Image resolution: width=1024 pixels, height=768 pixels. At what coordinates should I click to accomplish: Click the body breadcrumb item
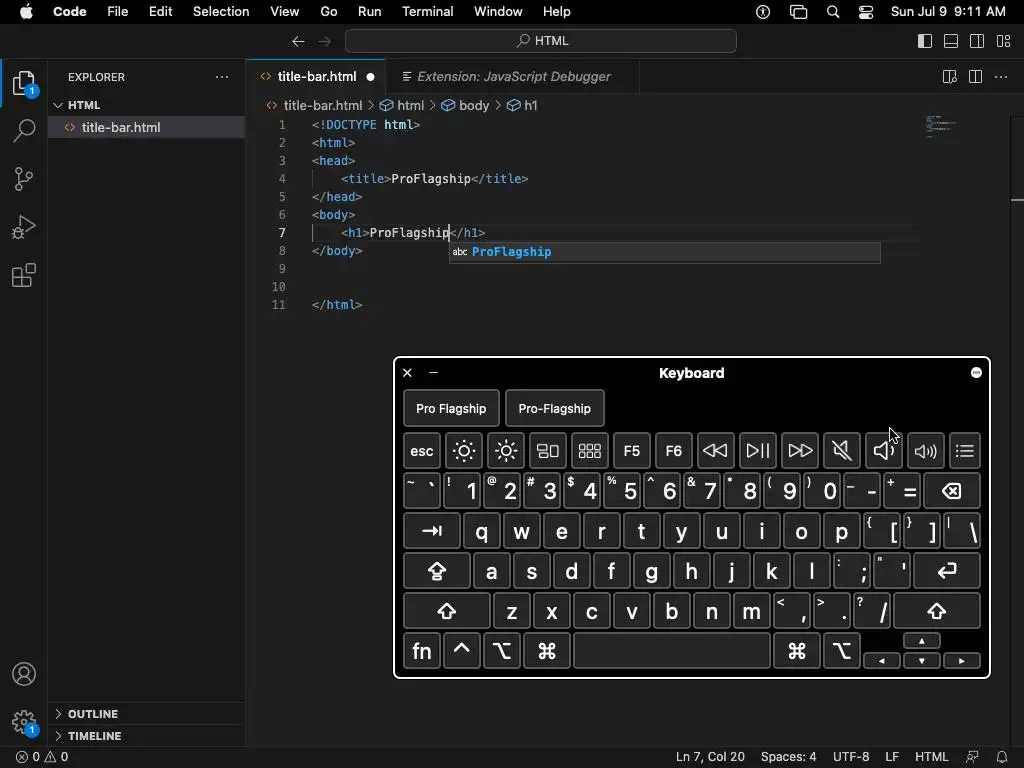pos(466,105)
